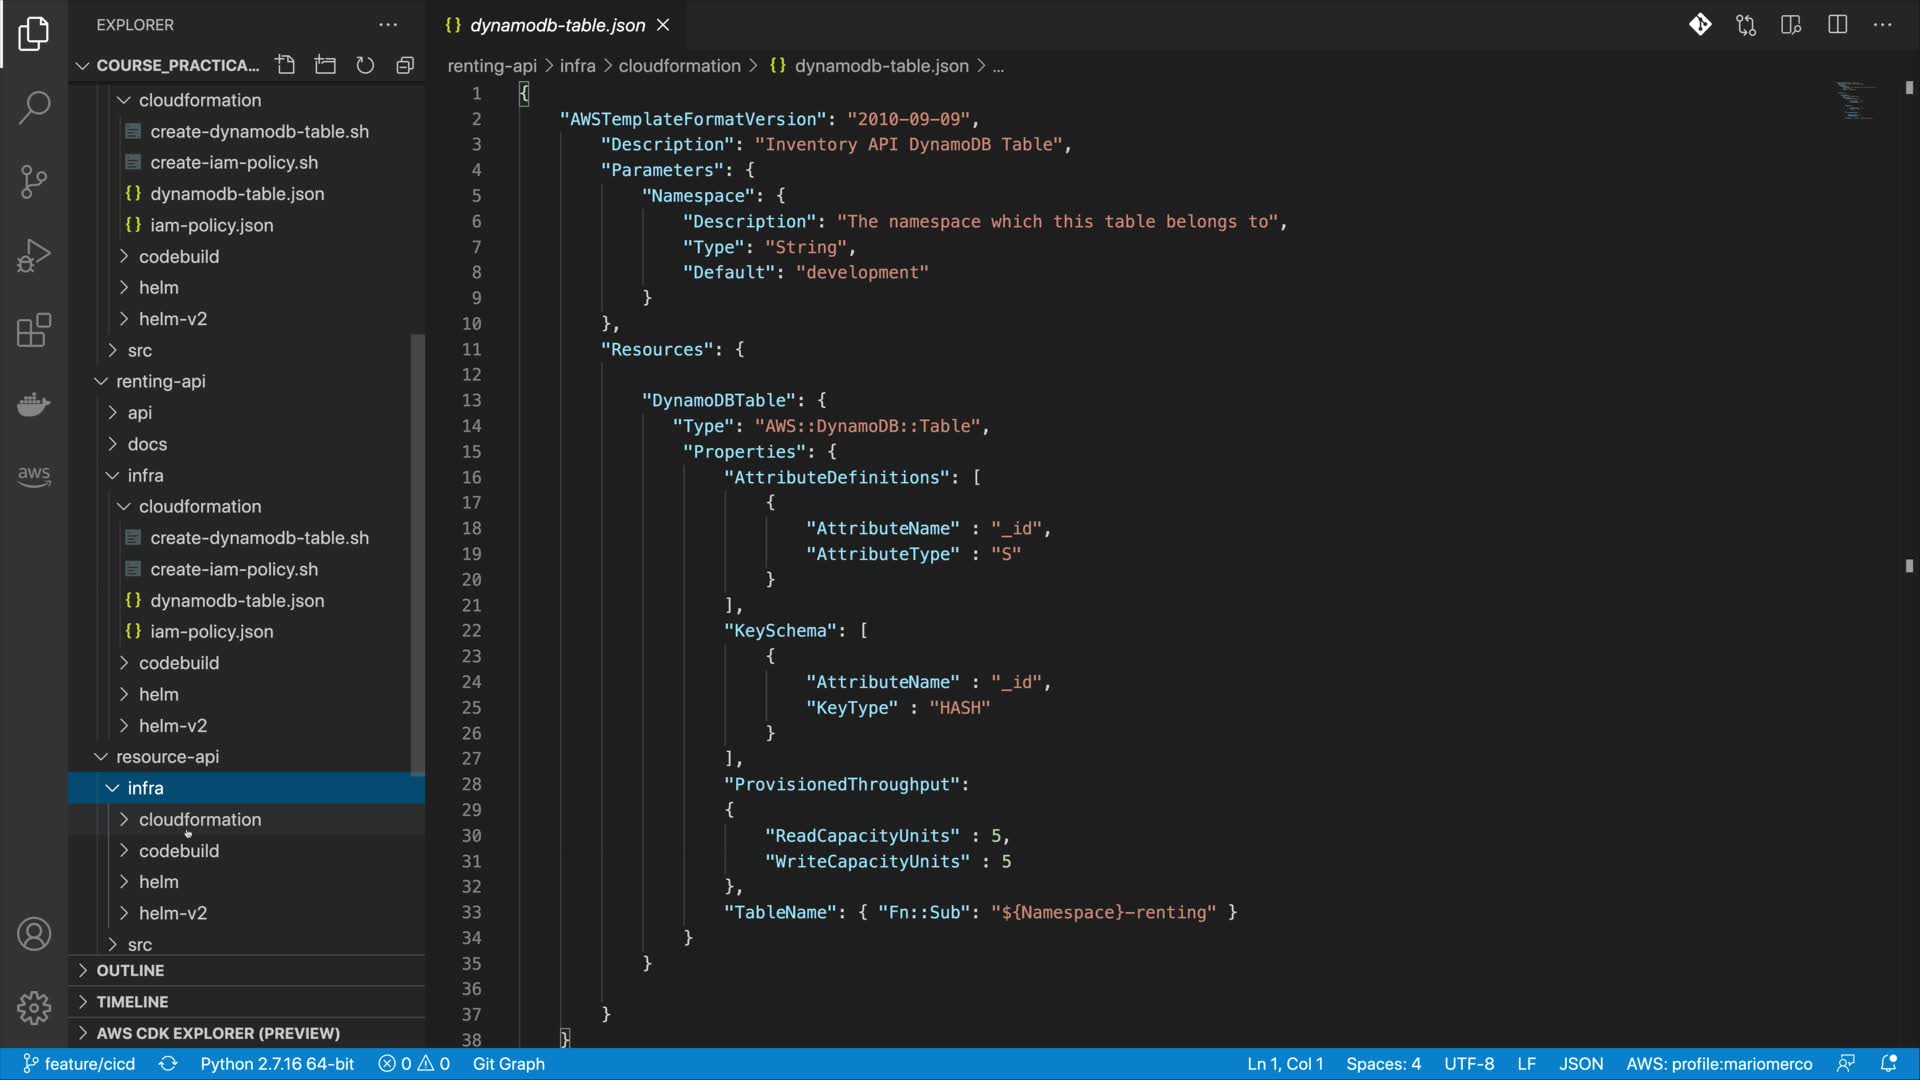Expand the TIMELINE section

(132, 1002)
